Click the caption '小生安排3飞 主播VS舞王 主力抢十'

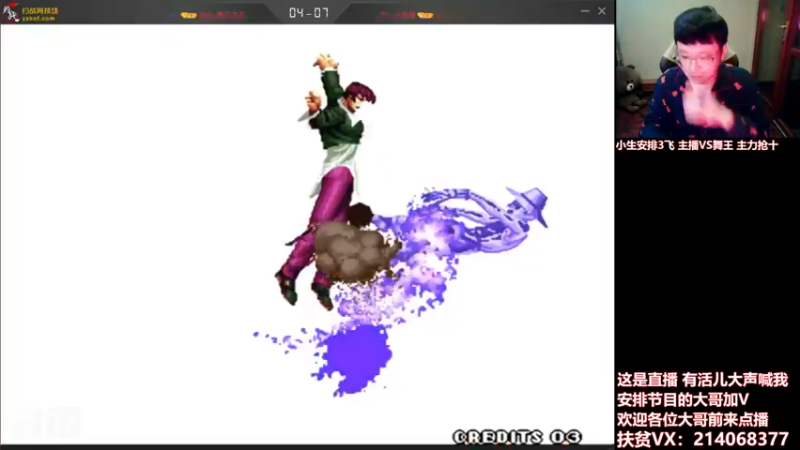[x=697, y=145]
